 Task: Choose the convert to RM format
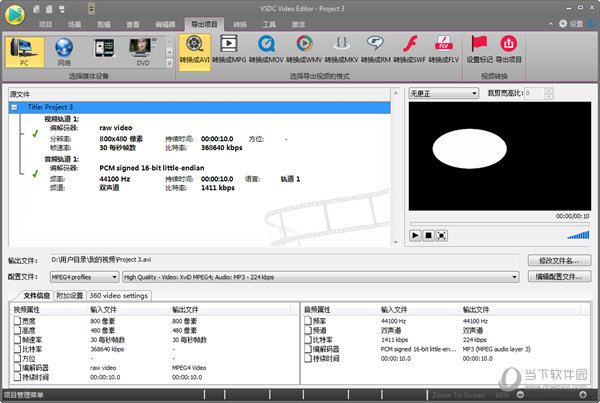click(375, 50)
